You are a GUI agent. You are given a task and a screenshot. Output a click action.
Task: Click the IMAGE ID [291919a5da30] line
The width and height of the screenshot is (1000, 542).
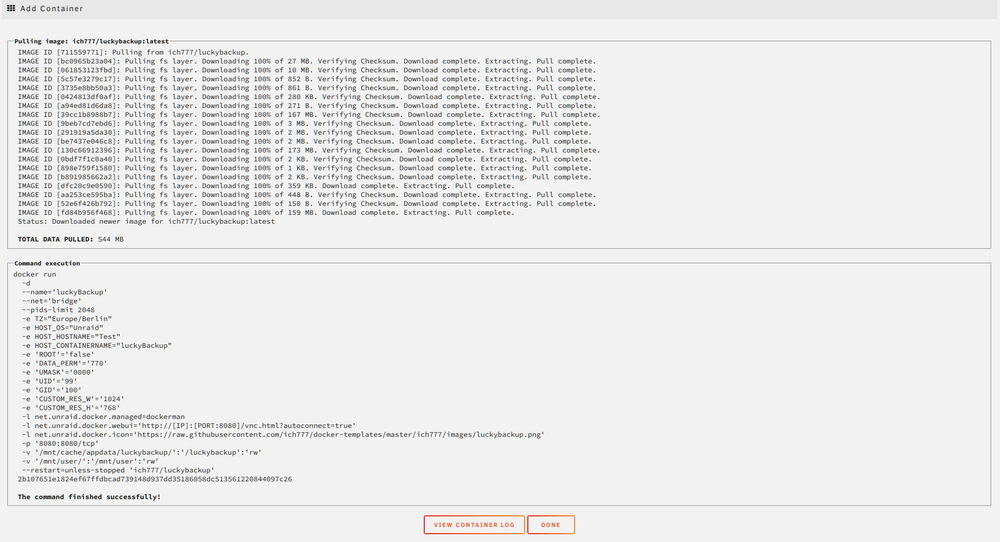click(305, 133)
